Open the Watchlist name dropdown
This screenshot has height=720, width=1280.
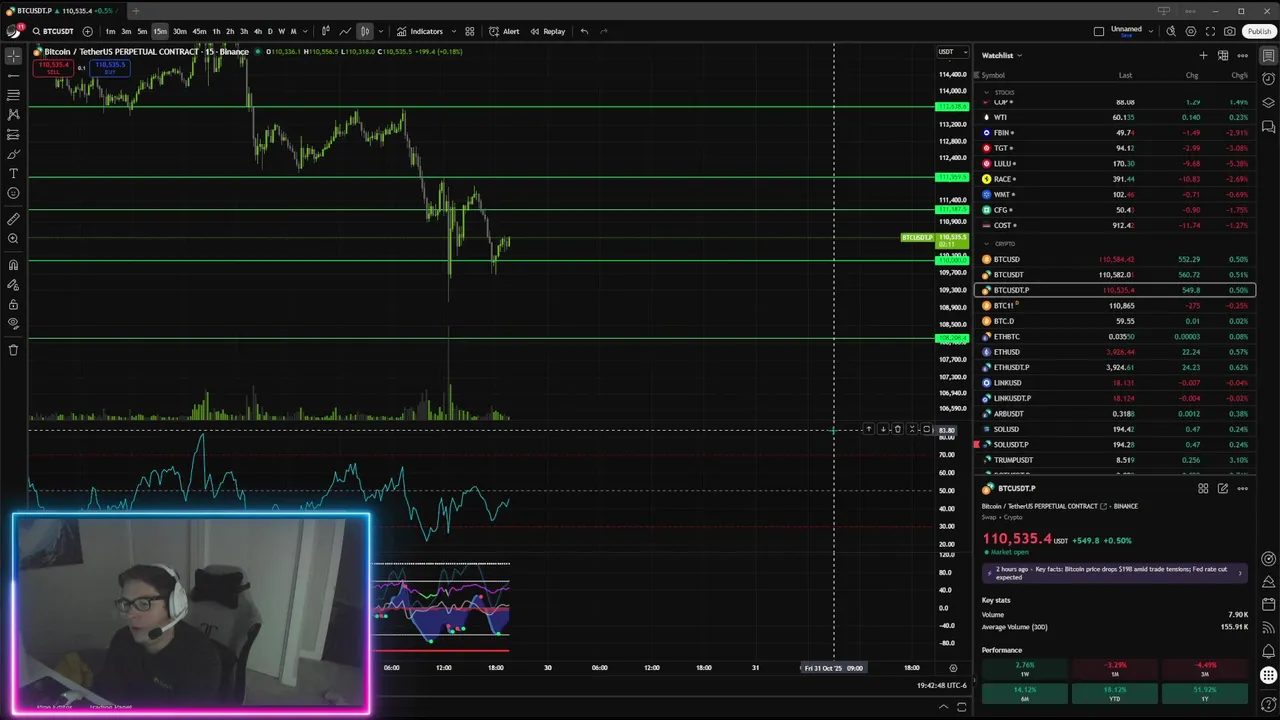pos(1001,55)
